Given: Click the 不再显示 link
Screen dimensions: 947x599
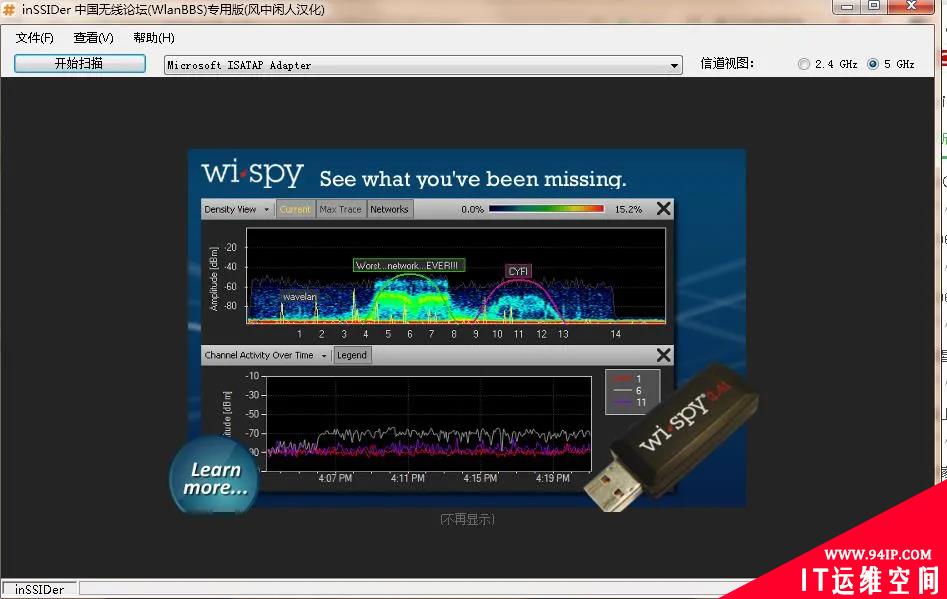Looking at the screenshot, I should [x=467, y=519].
